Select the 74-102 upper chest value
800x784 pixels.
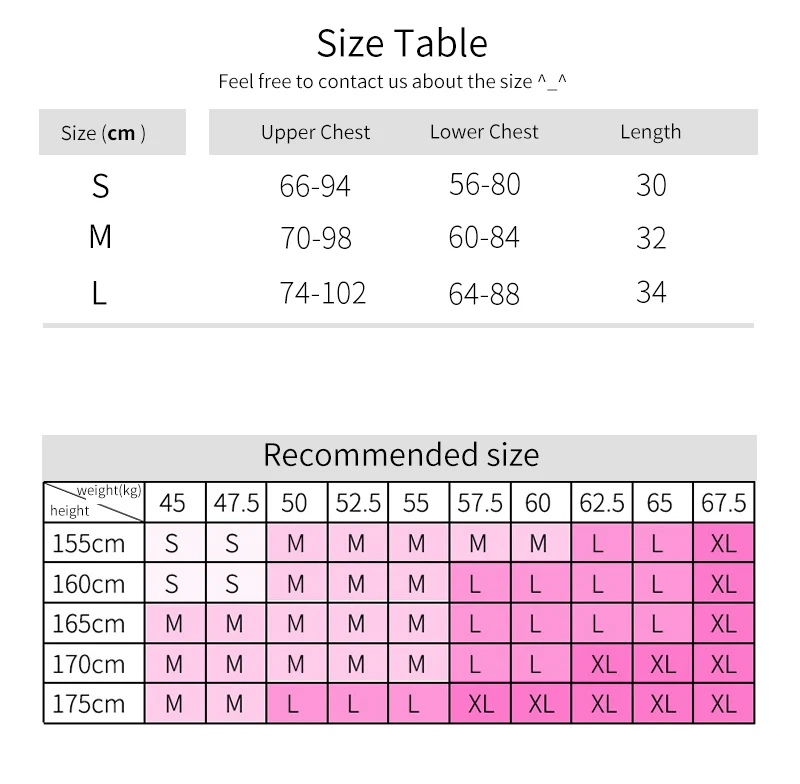pos(322,293)
